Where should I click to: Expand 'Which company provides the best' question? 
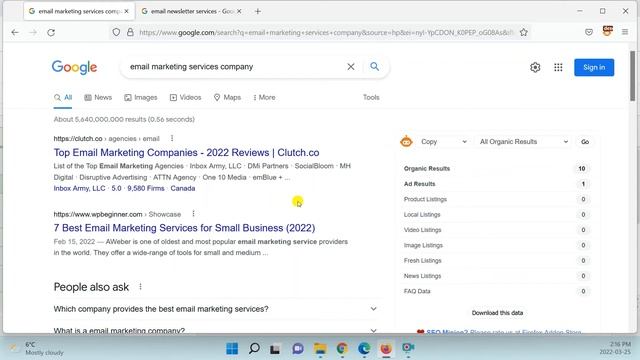215,309
